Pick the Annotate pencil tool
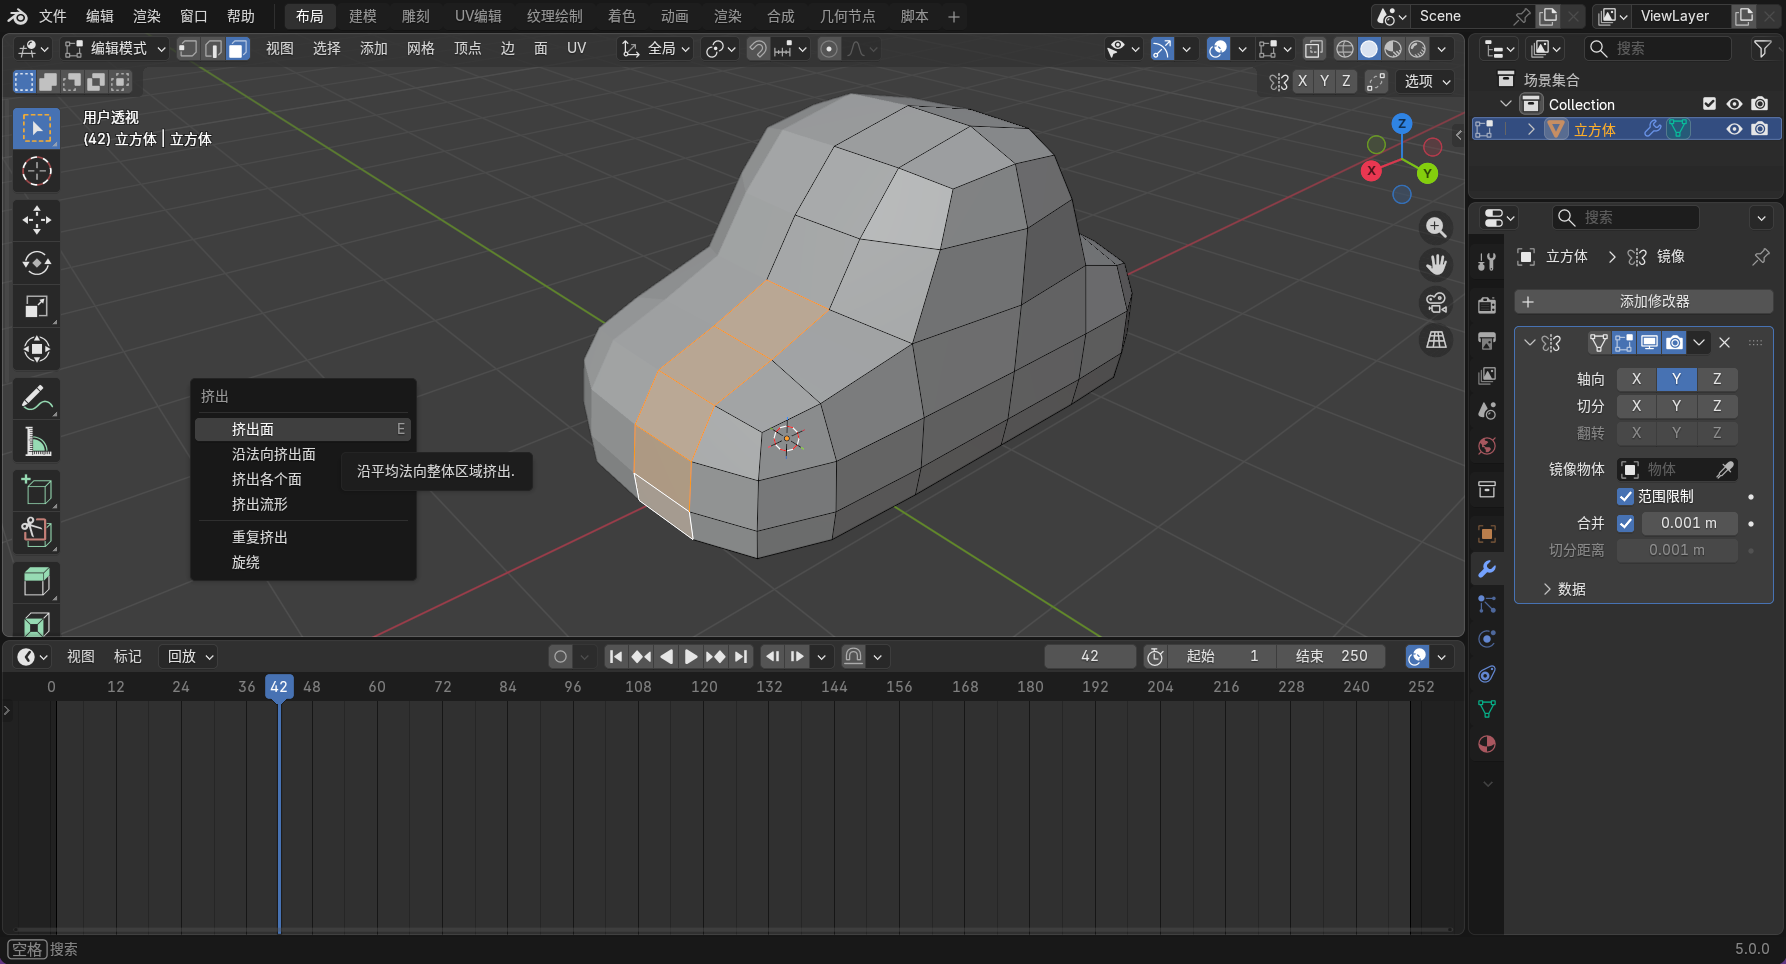 [x=37, y=399]
